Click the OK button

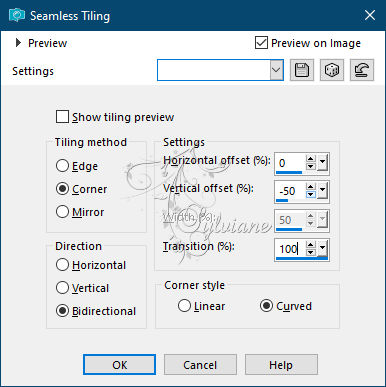119,365
